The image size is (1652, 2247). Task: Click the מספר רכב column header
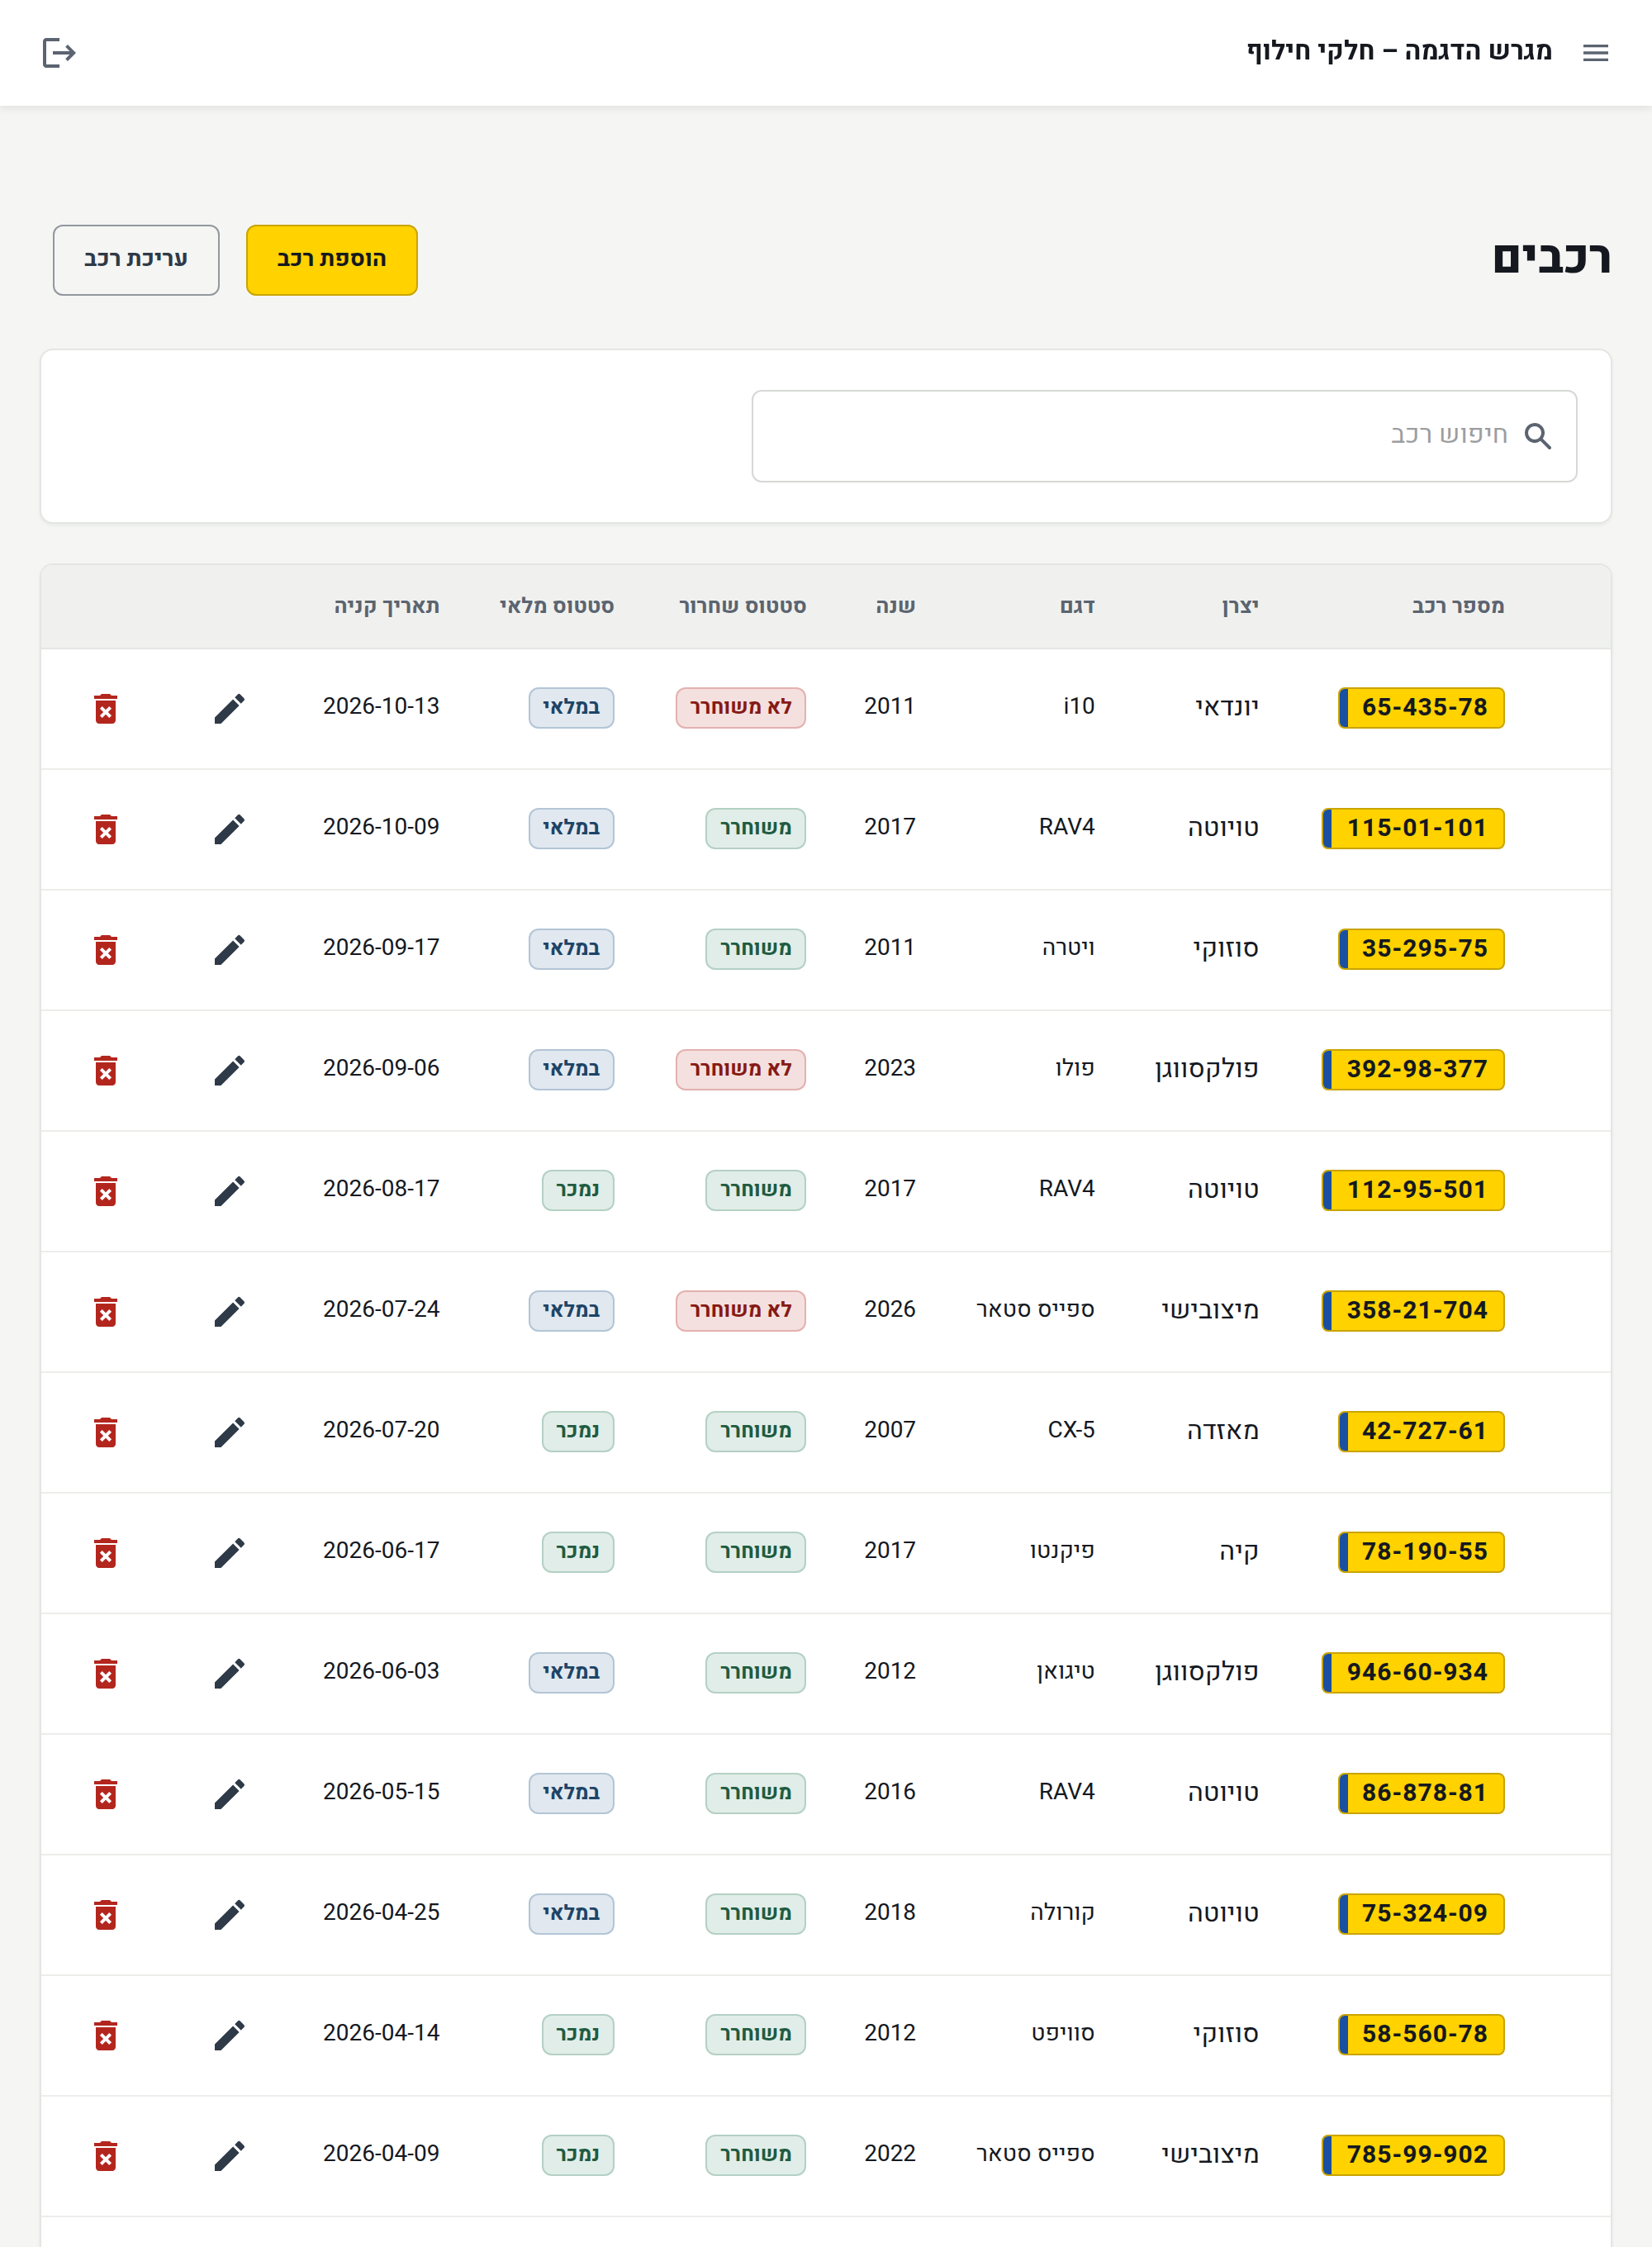click(1457, 606)
